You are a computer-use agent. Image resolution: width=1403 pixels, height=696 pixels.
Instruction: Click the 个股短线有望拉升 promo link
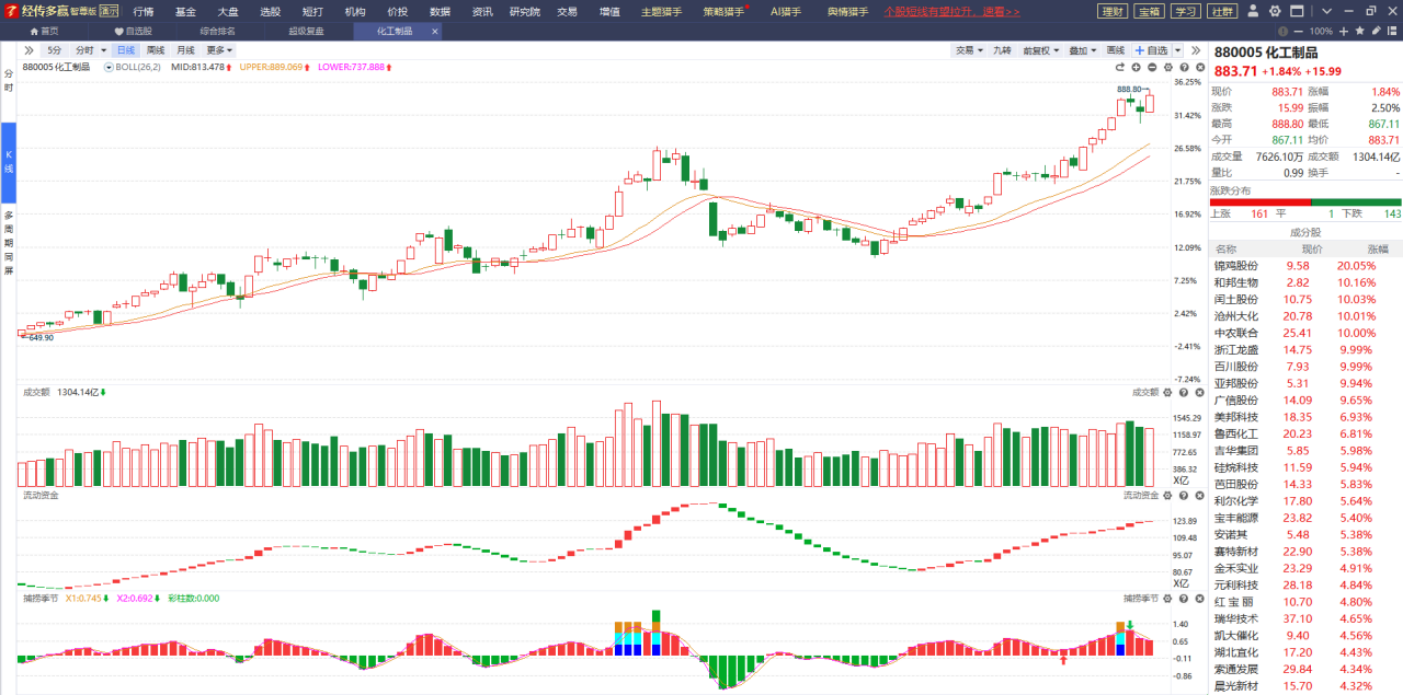(951, 11)
